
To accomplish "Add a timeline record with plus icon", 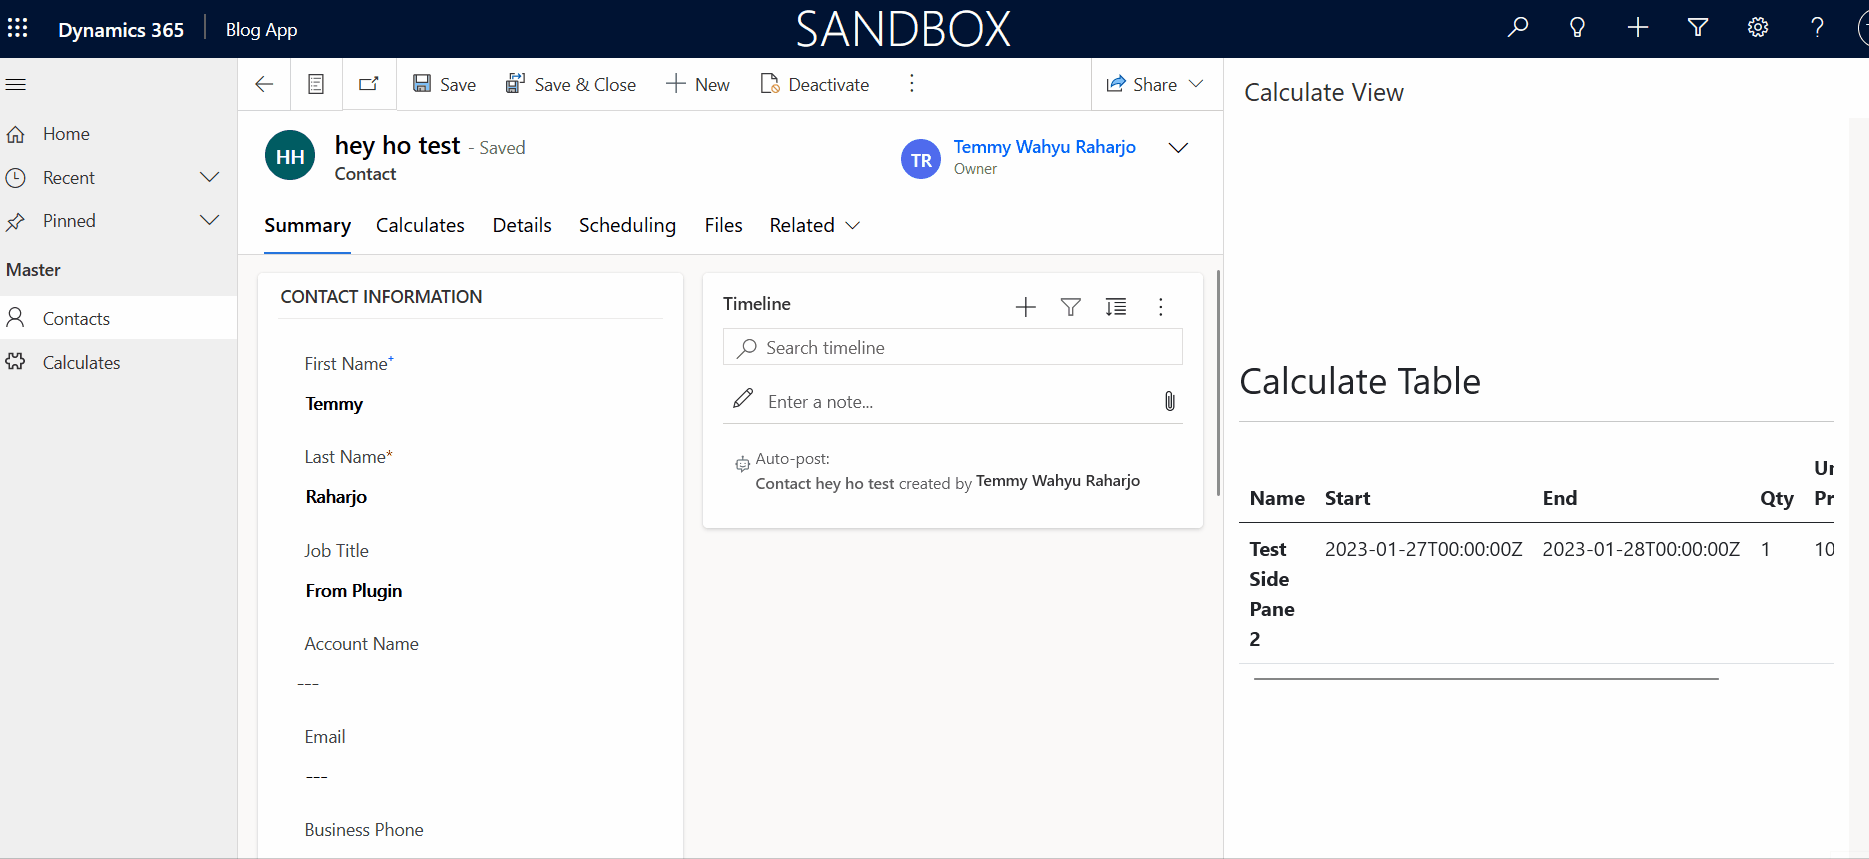I will (x=1026, y=307).
